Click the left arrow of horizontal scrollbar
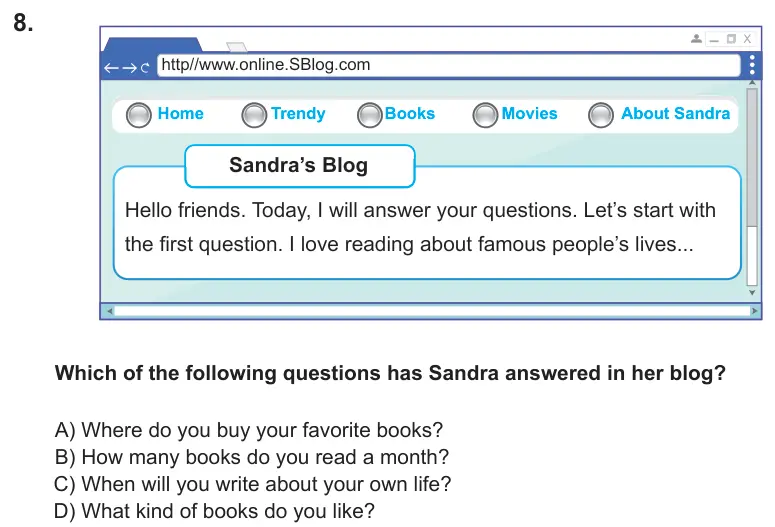The image size is (775, 527). (x=110, y=311)
